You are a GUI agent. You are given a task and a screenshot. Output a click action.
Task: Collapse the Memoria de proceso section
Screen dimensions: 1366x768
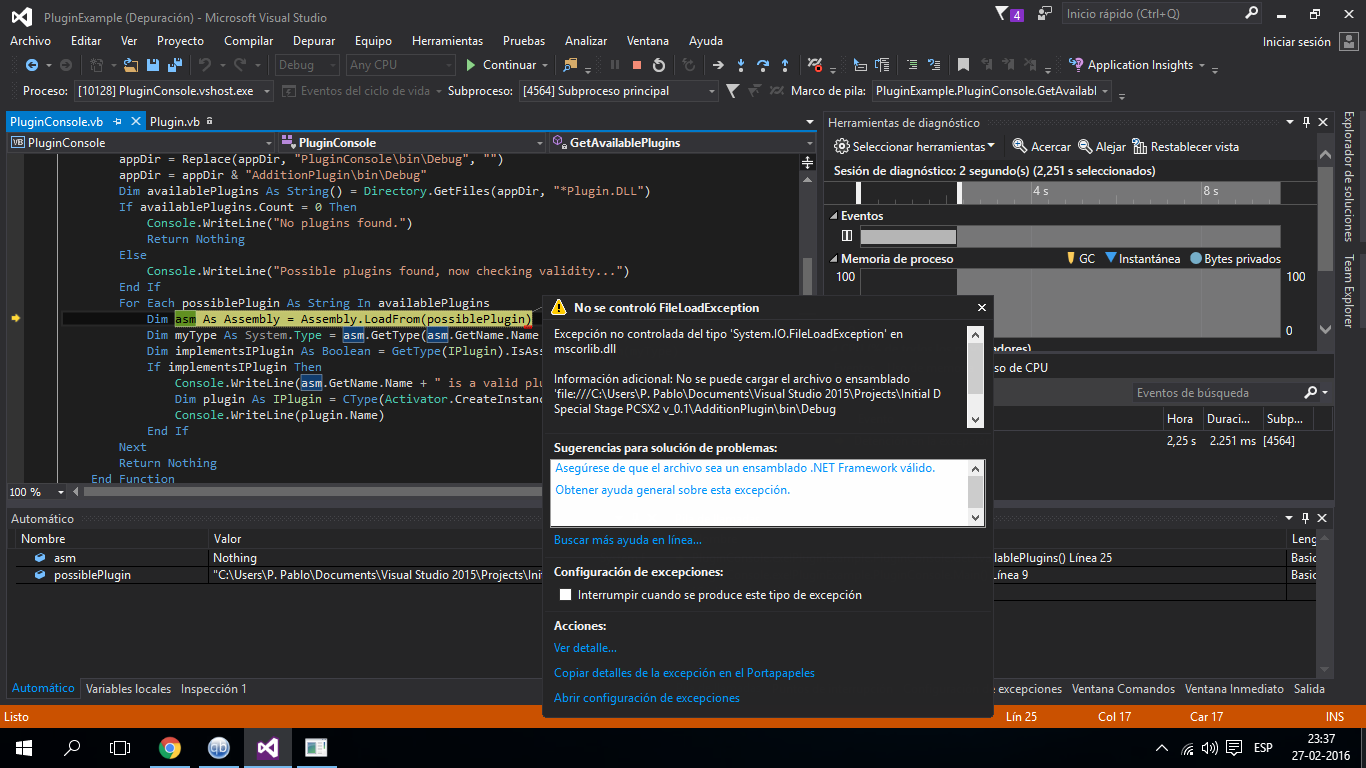pos(832,259)
